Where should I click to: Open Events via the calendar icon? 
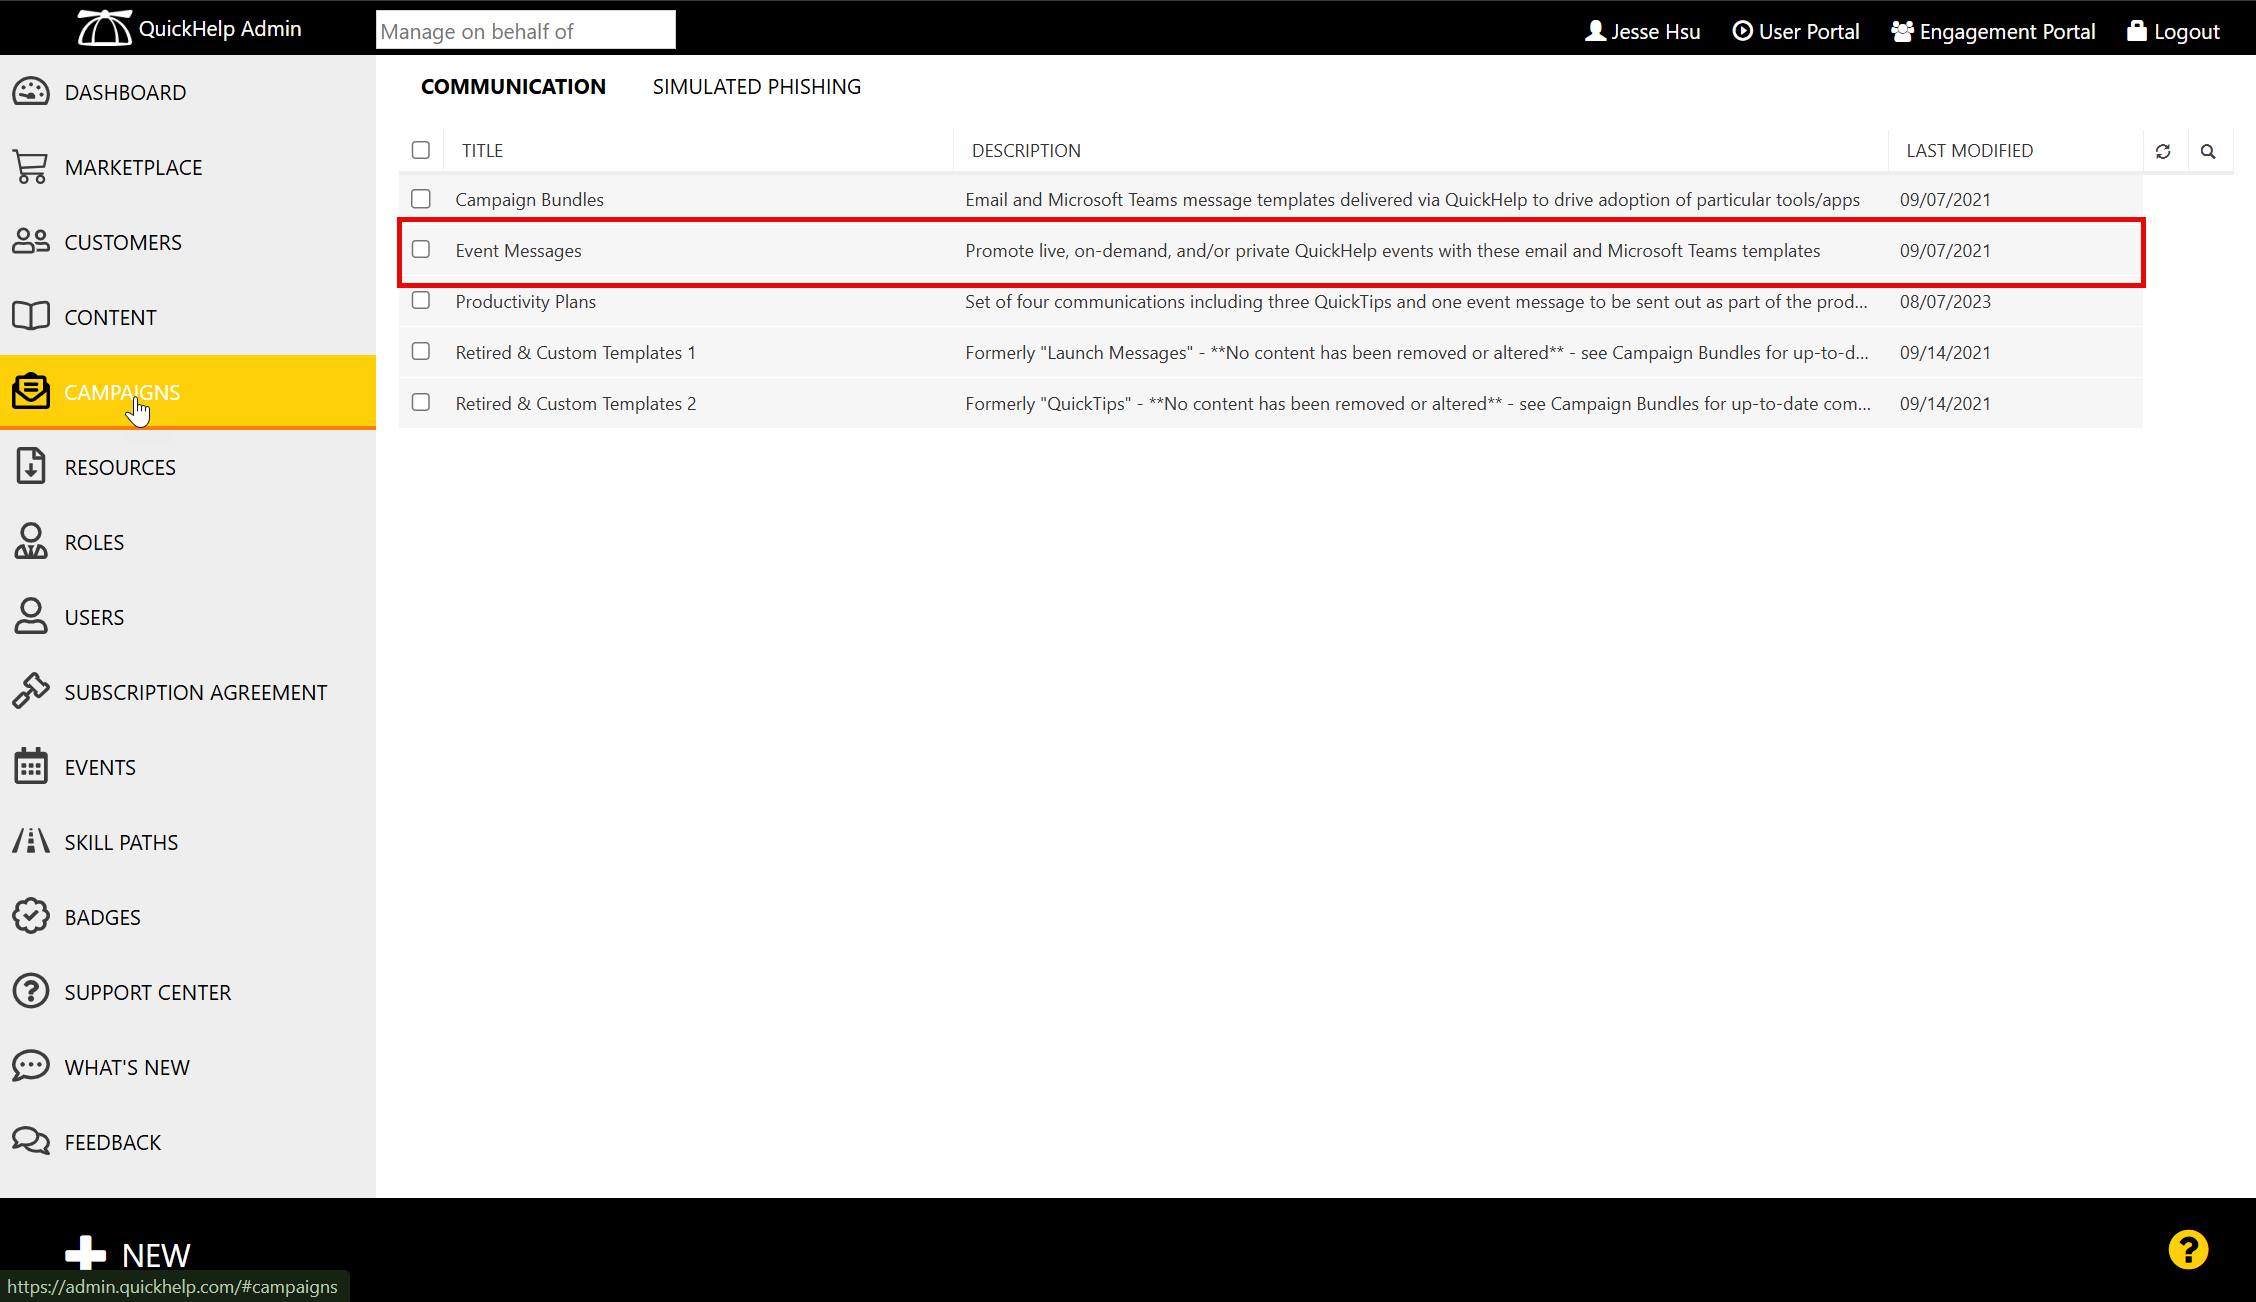point(31,767)
